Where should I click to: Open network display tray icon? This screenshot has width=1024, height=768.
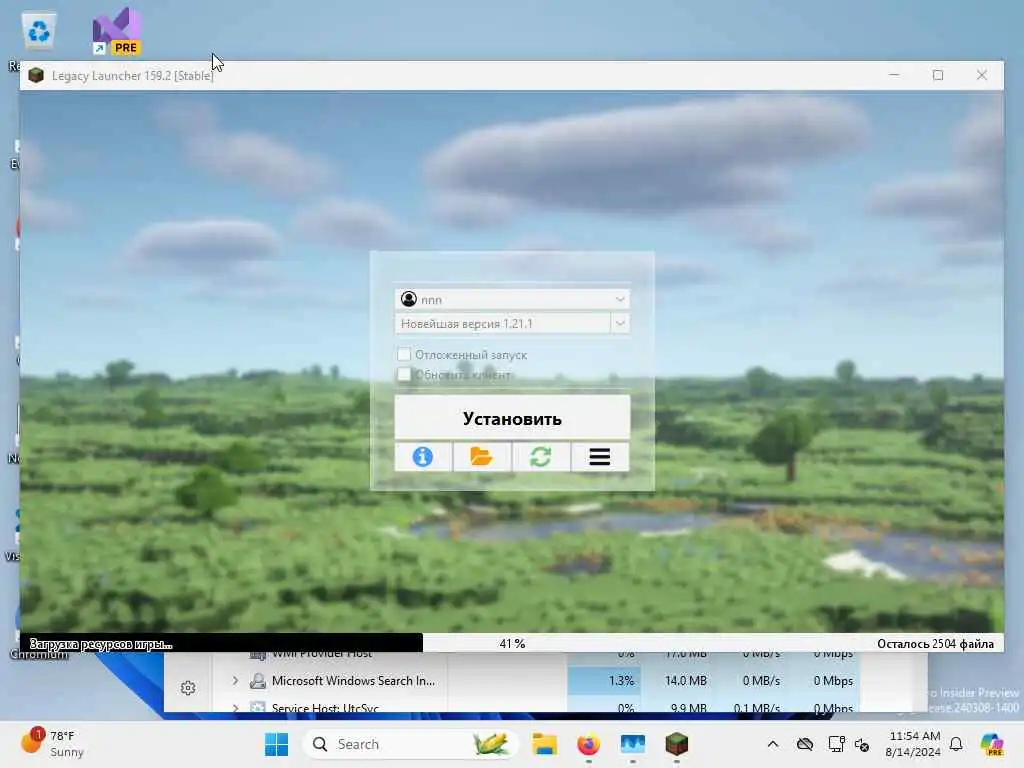[x=836, y=744]
